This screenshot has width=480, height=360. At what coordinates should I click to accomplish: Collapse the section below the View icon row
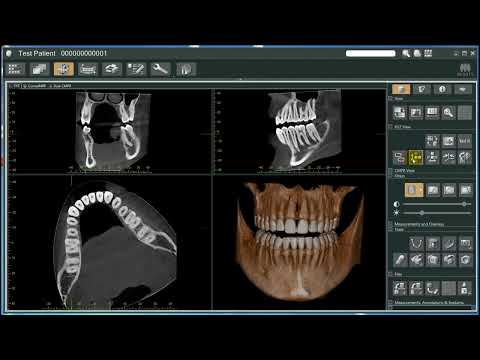point(391,127)
